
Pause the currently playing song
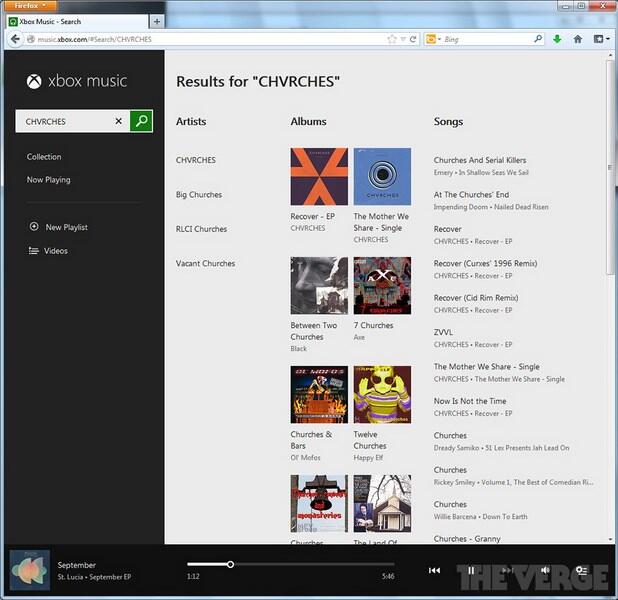coord(471,570)
